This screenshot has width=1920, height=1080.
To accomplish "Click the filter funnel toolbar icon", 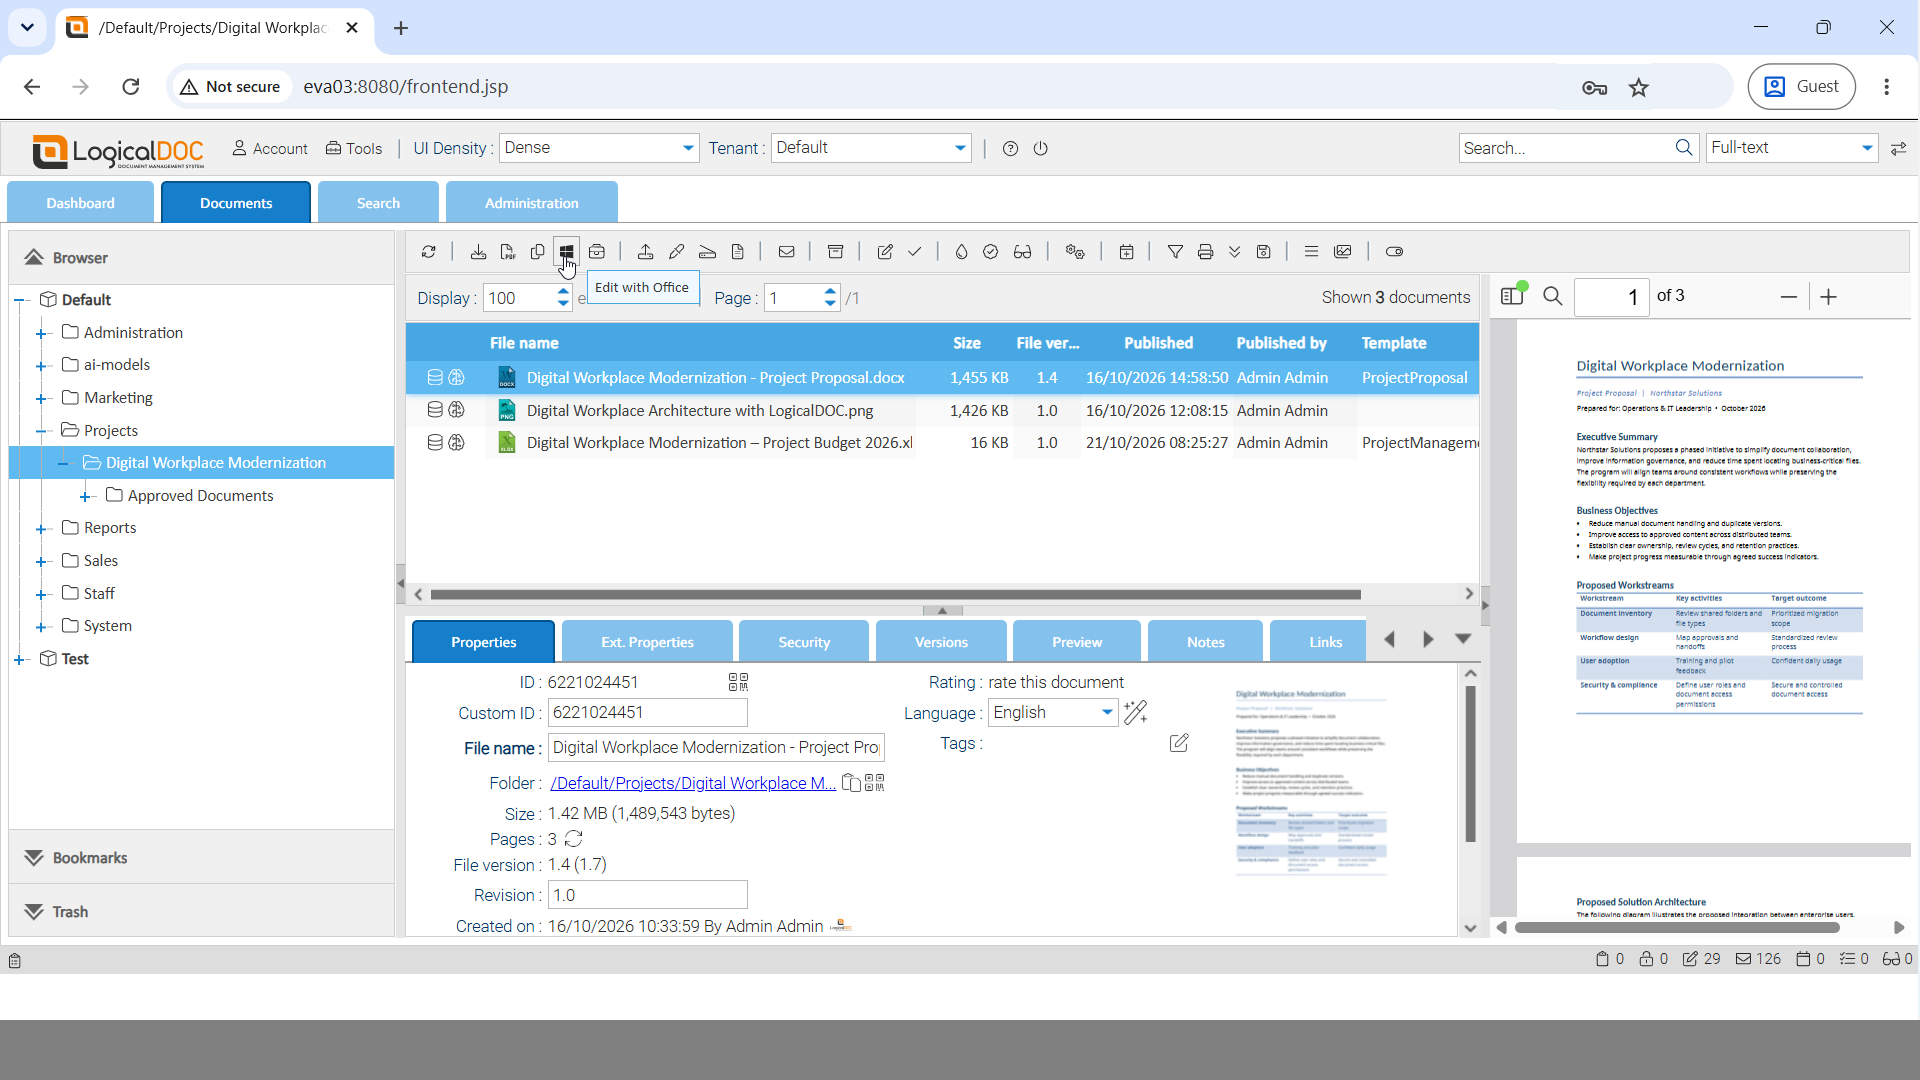I will pos(1175,252).
